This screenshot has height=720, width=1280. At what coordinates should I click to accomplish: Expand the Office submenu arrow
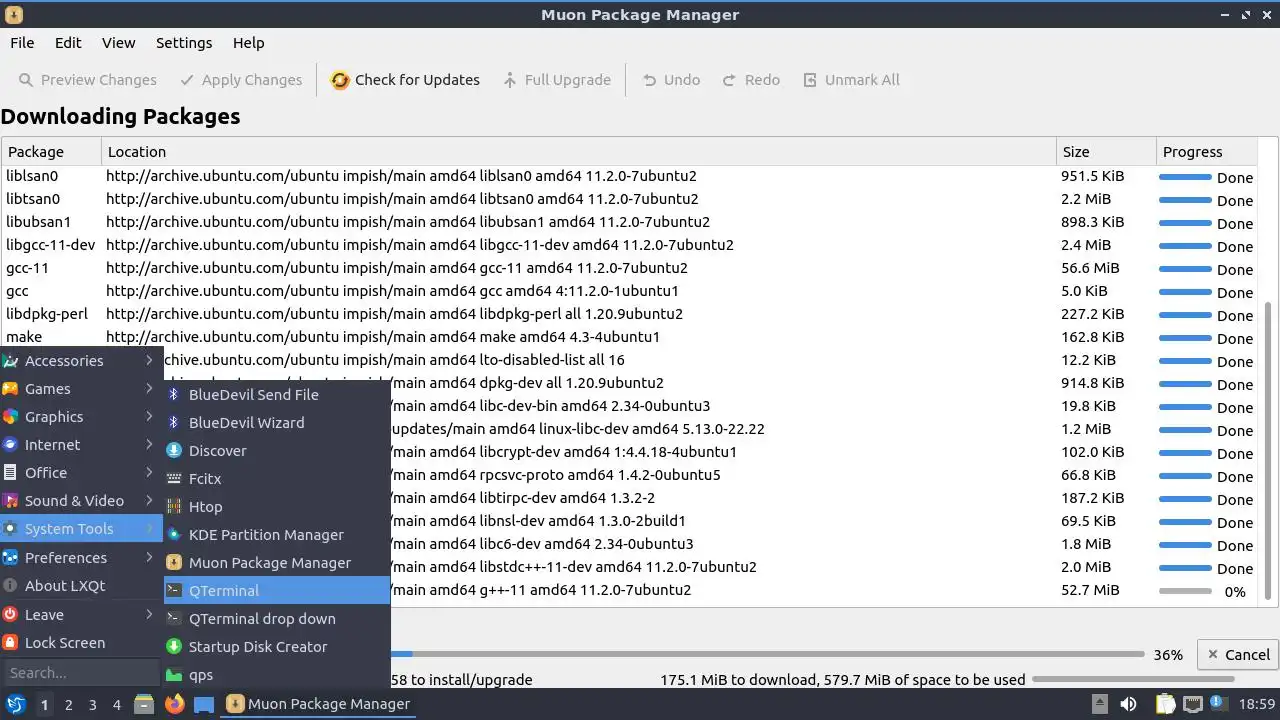[x=149, y=472]
